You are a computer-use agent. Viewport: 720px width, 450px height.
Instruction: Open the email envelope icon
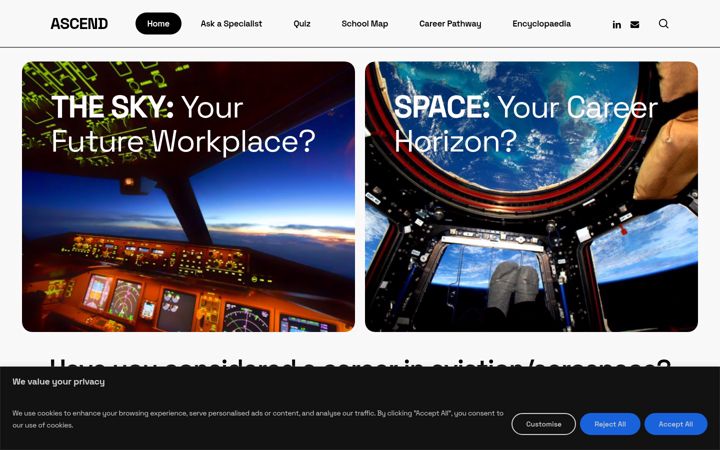[x=635, y=24]
